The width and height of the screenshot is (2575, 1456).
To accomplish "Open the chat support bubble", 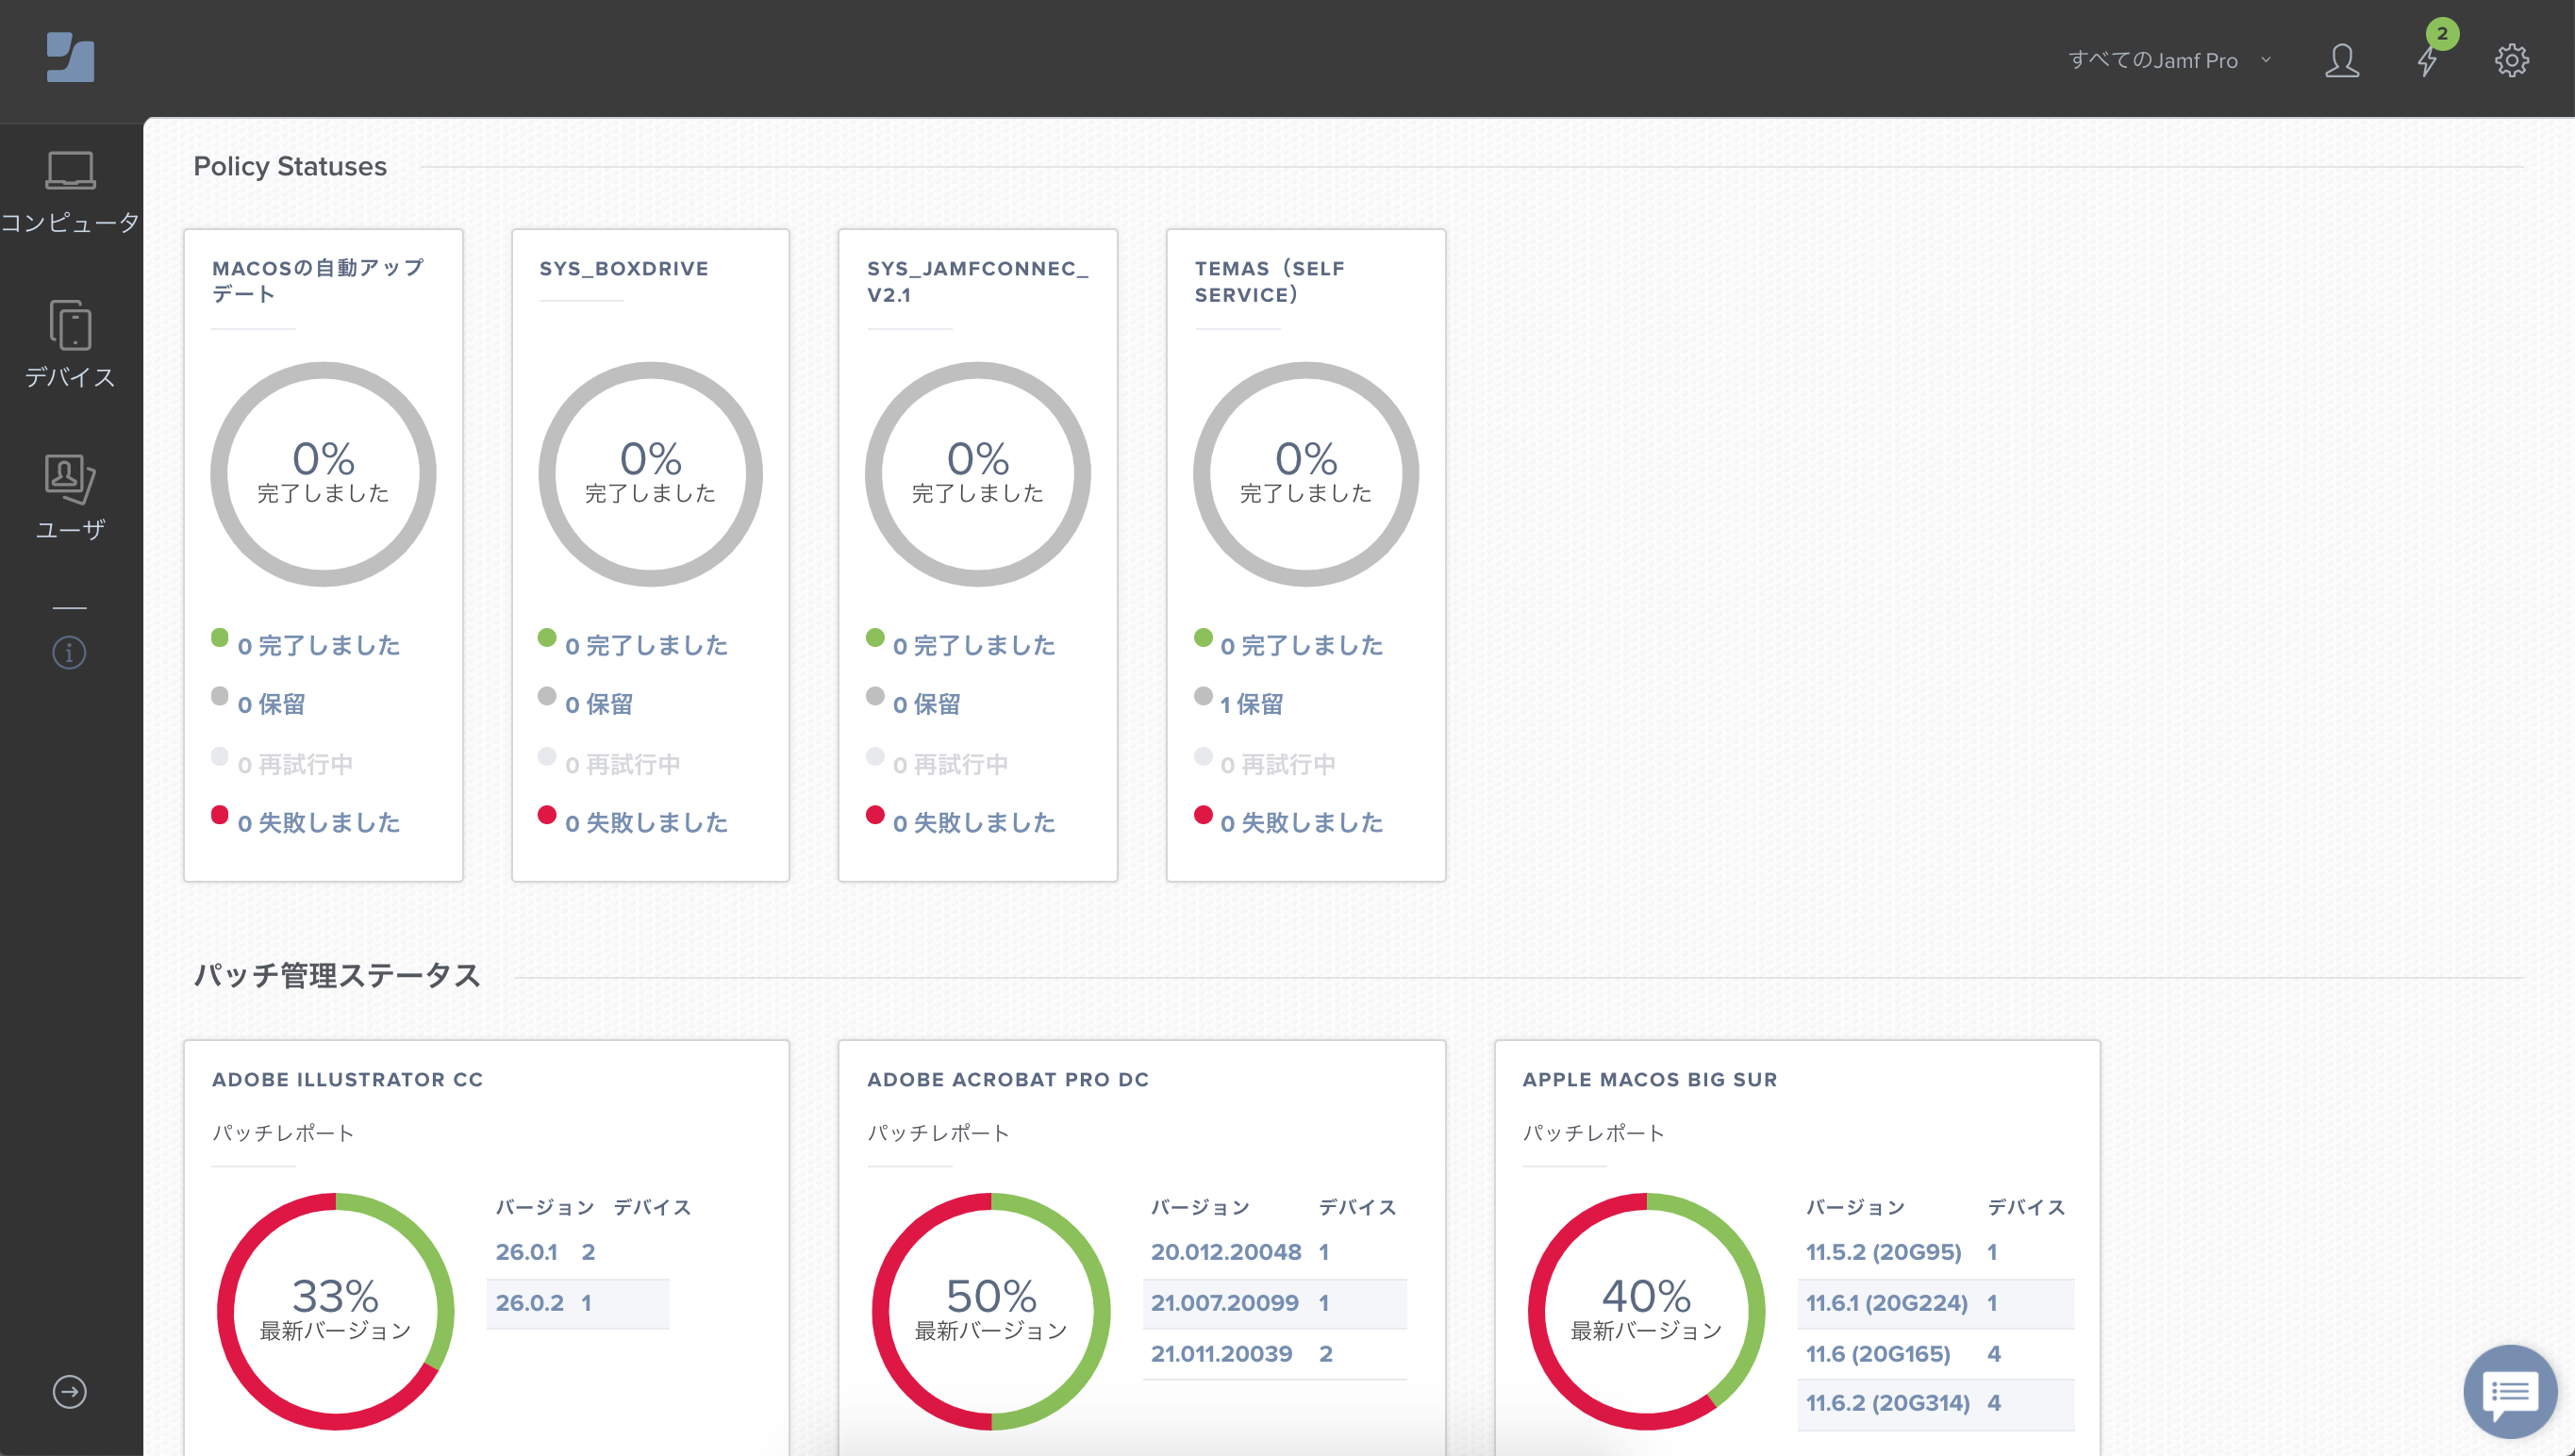I will 2510,1392.
